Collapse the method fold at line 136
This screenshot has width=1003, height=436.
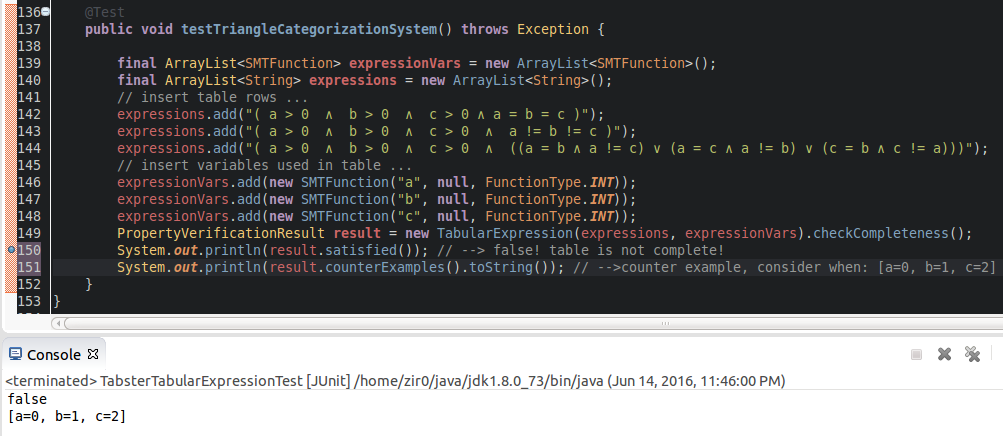[x=45, y=12]
